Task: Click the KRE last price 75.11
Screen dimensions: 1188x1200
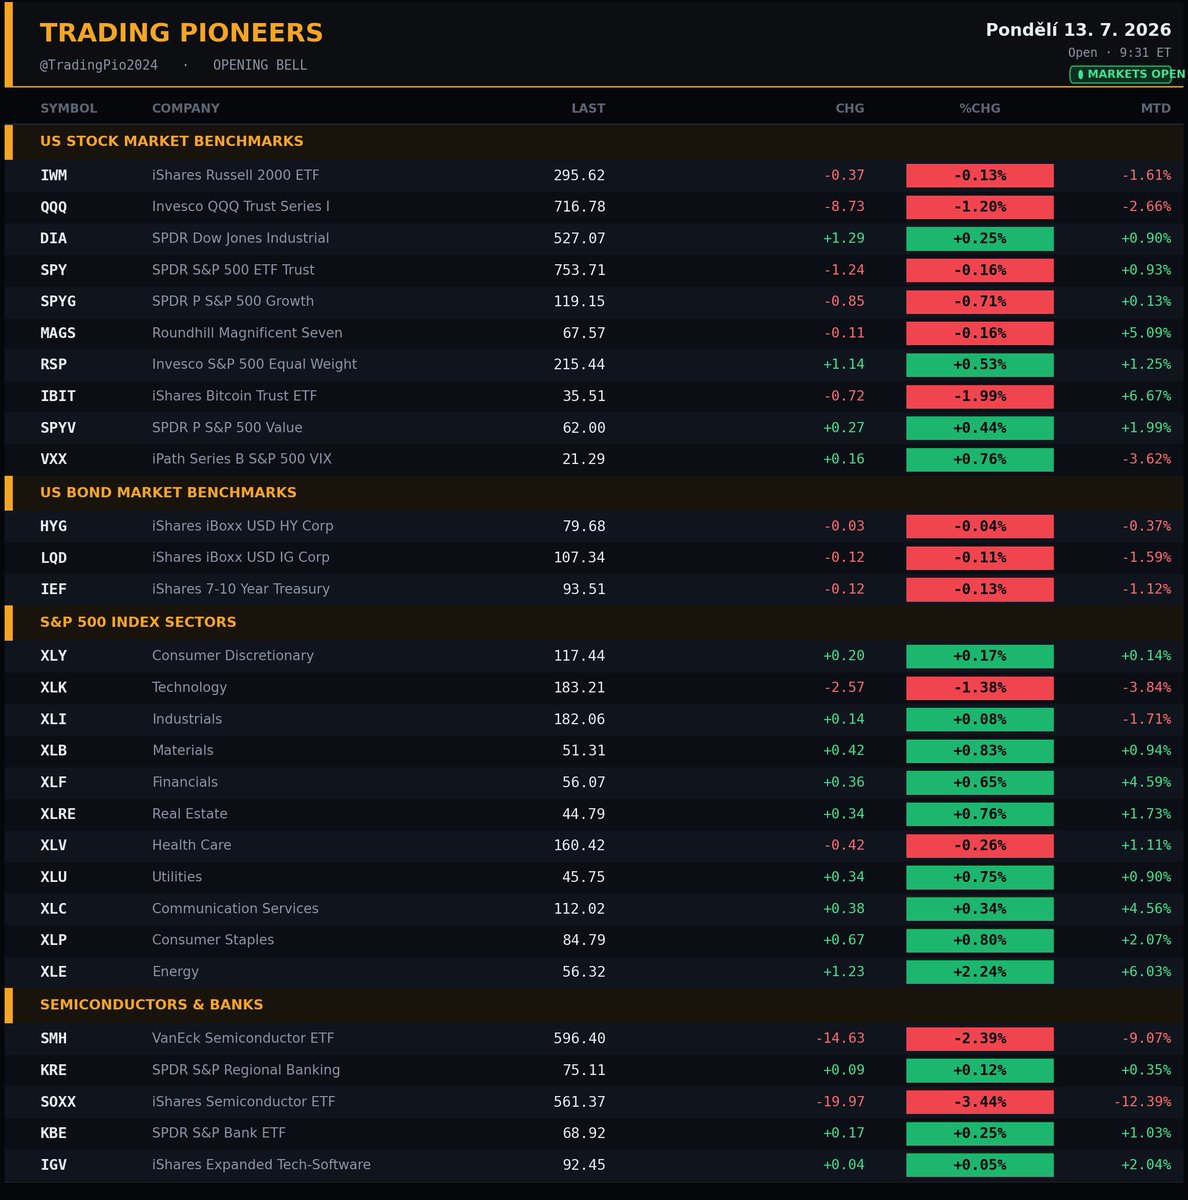Action: point(584,1070)
